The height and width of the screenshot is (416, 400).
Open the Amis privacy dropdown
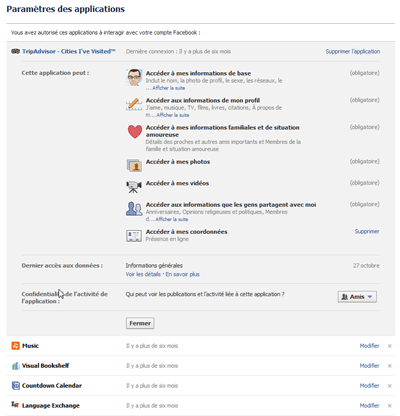coord(357,297)
